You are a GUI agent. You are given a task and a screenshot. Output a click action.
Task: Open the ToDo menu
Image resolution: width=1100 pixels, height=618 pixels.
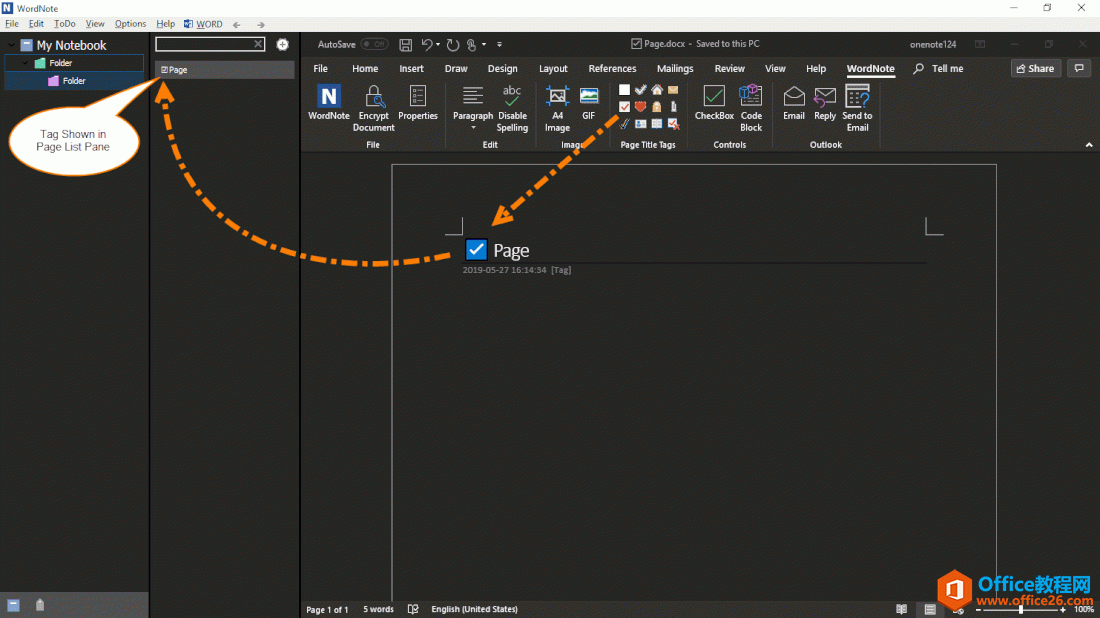tap(64, 24)
